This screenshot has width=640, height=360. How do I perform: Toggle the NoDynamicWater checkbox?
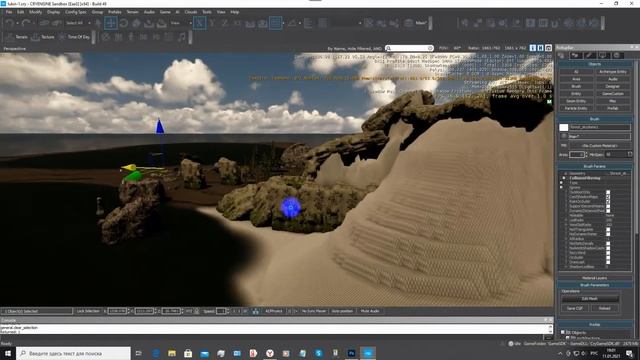click(x=608, y=234)
